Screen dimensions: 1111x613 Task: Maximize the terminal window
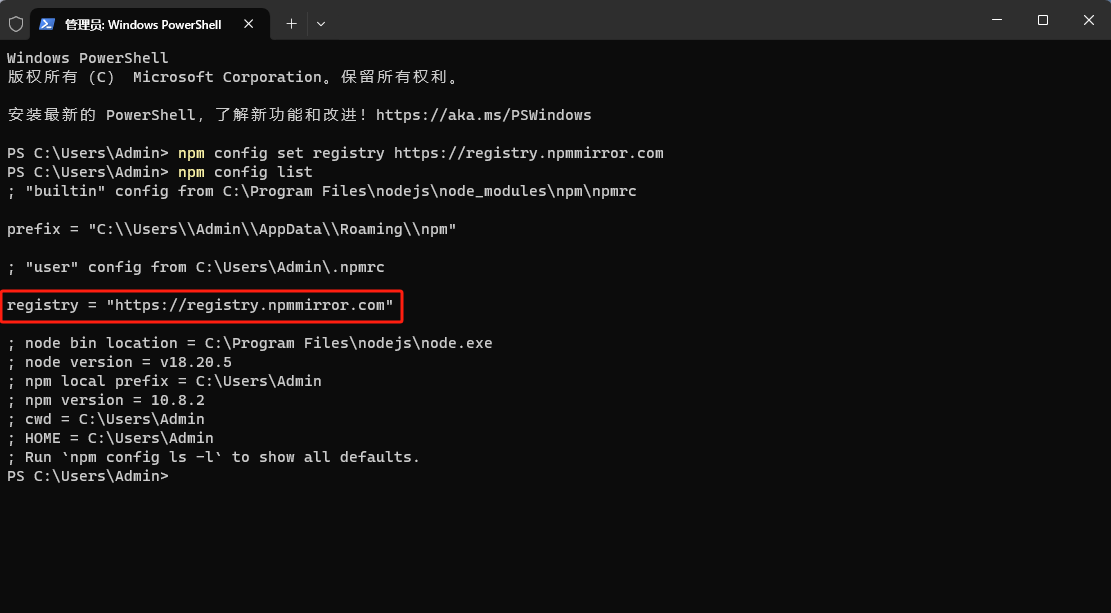[1043, 20]
